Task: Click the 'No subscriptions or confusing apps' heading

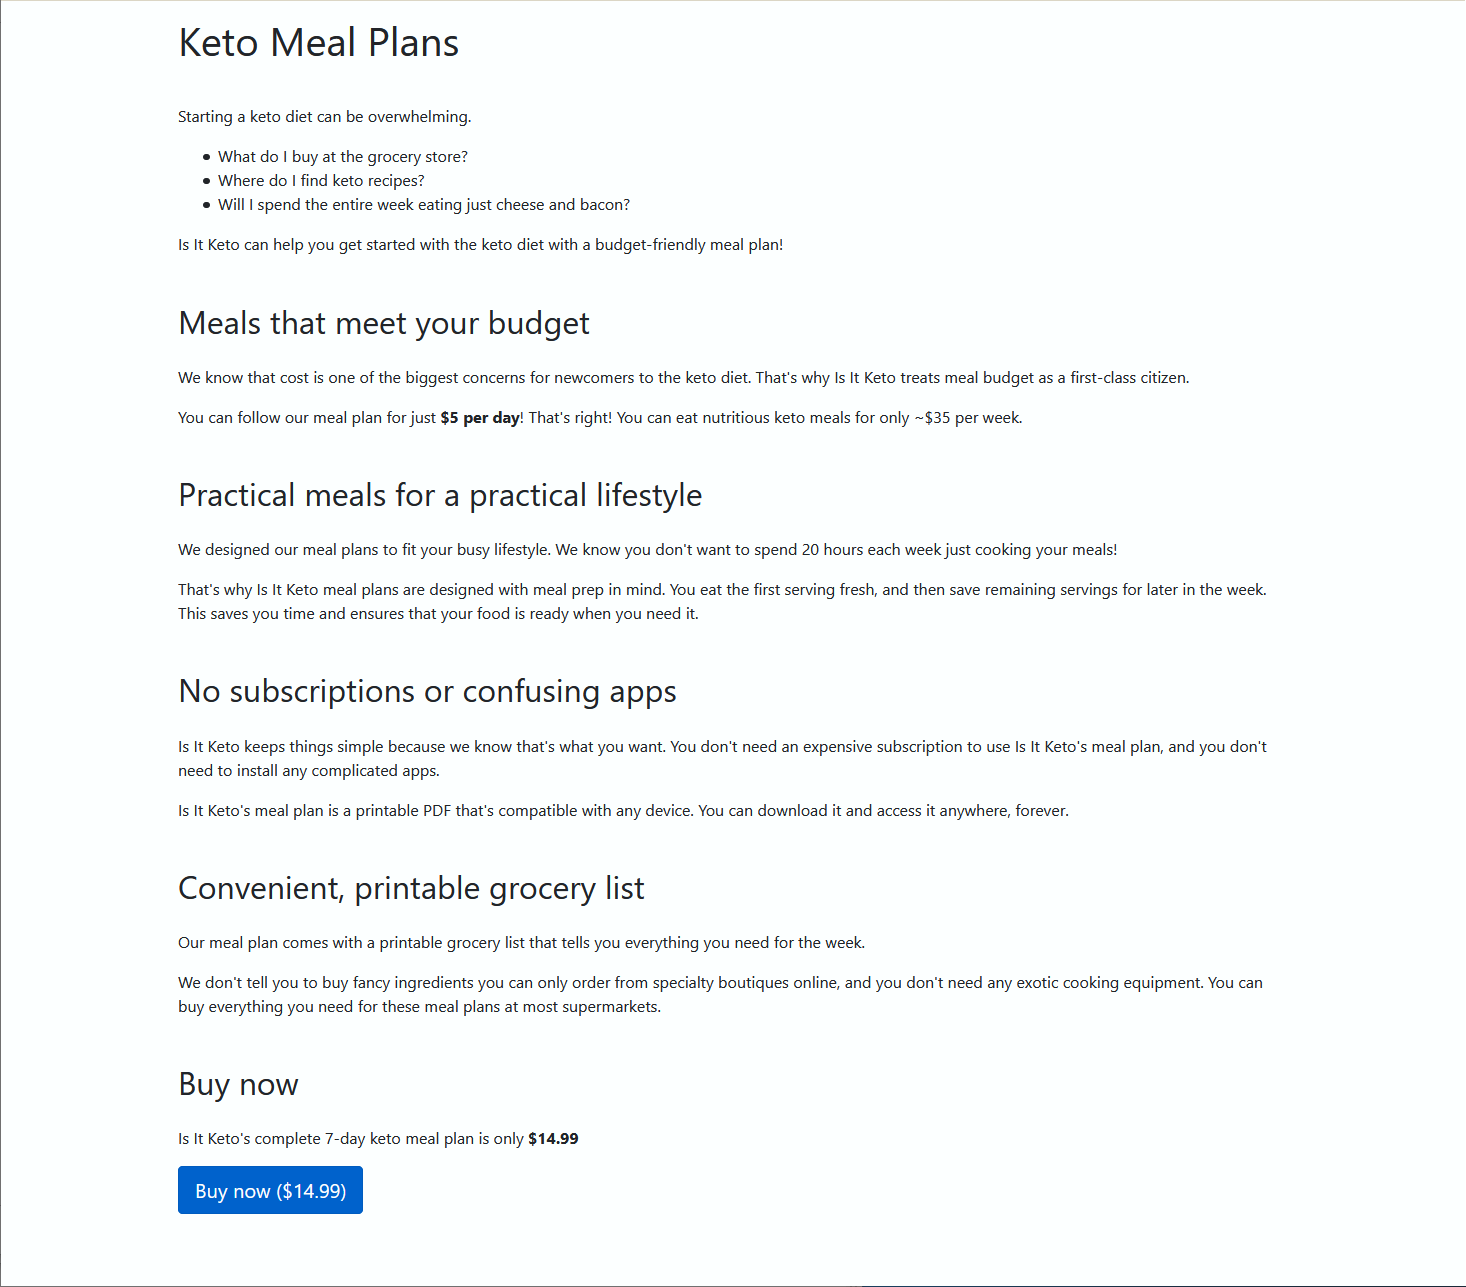Action: pos(427,692)
